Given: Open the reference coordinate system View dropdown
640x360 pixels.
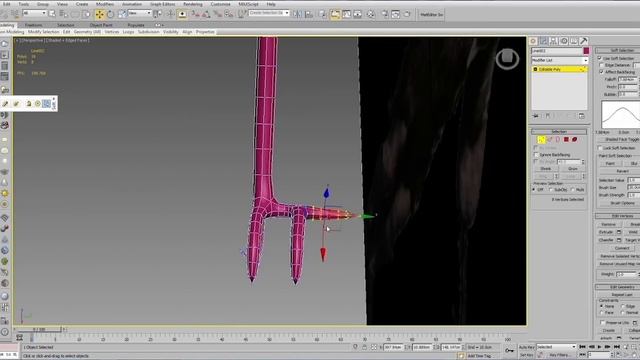Looking at the screenshot, I should click(140, 13).
